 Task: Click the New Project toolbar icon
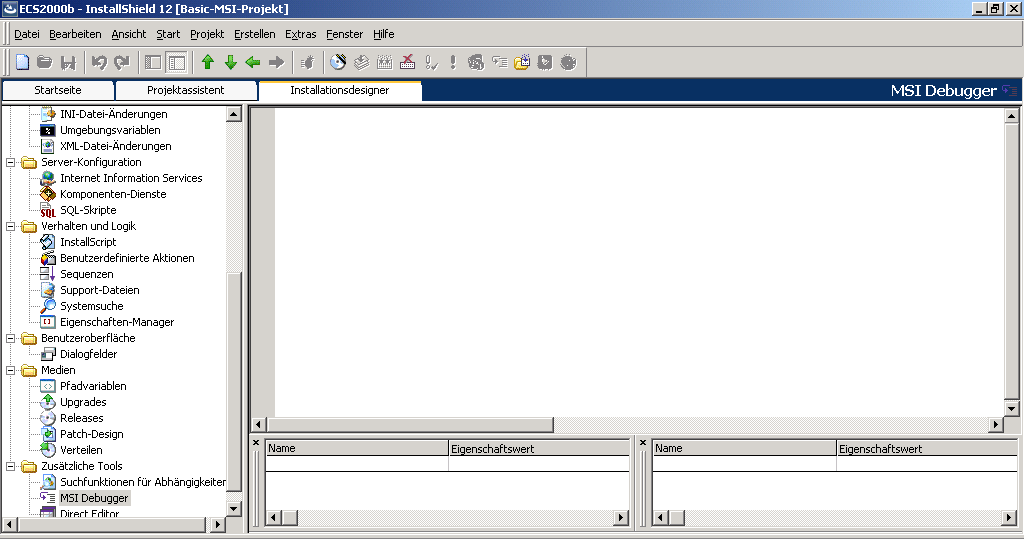22,62
